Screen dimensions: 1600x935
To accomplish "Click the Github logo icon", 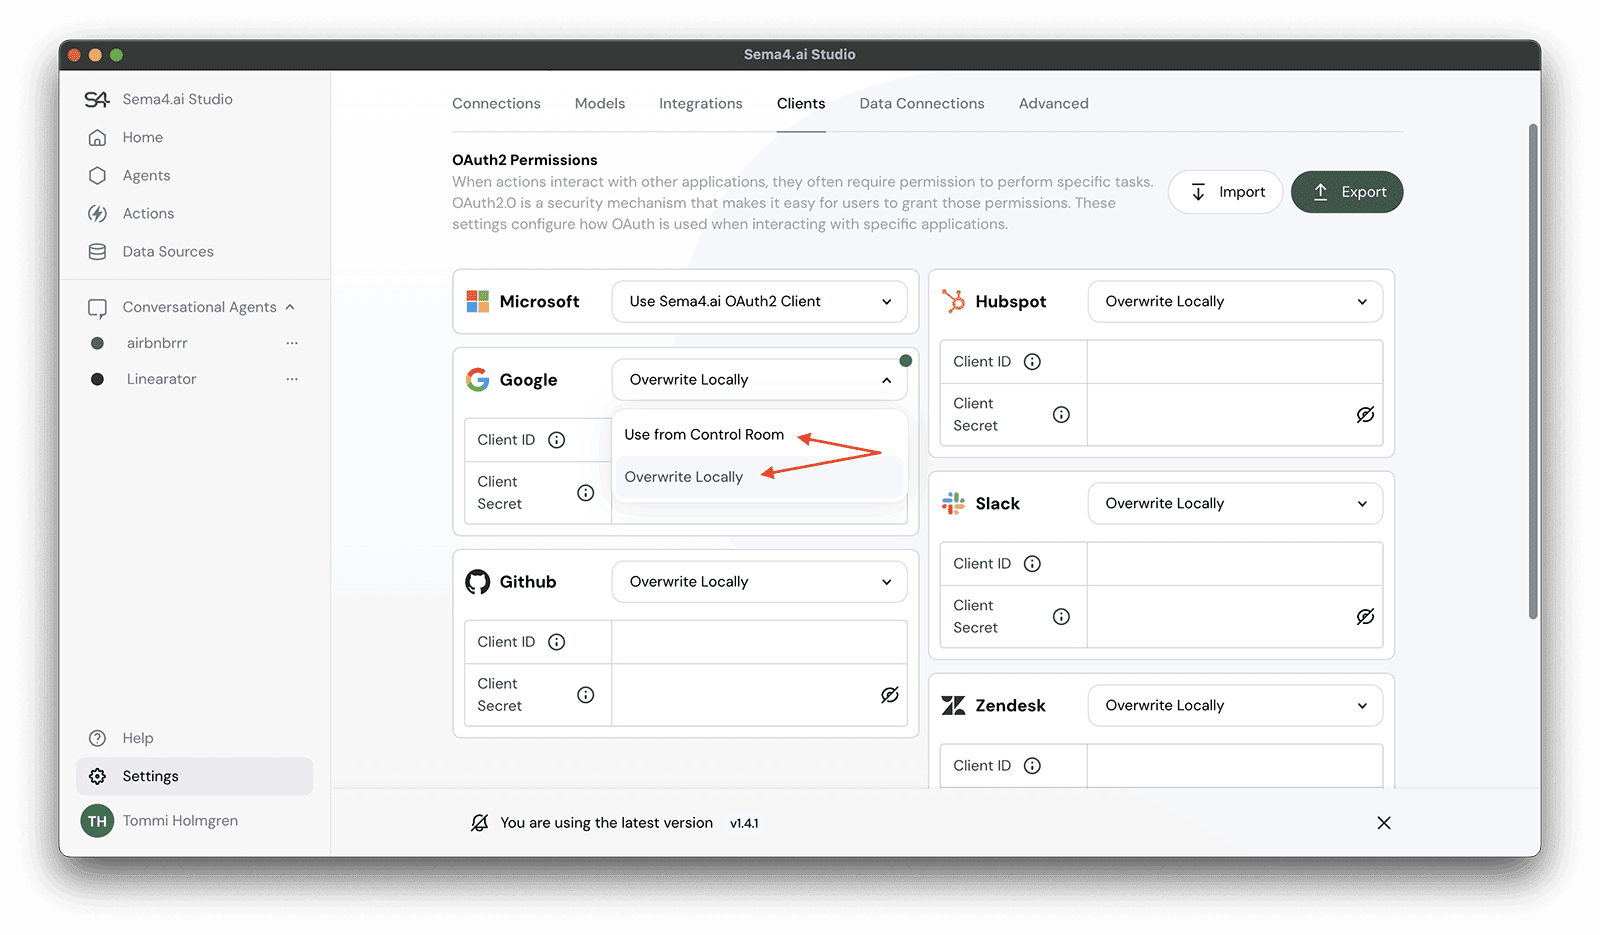I will point(478,581).
